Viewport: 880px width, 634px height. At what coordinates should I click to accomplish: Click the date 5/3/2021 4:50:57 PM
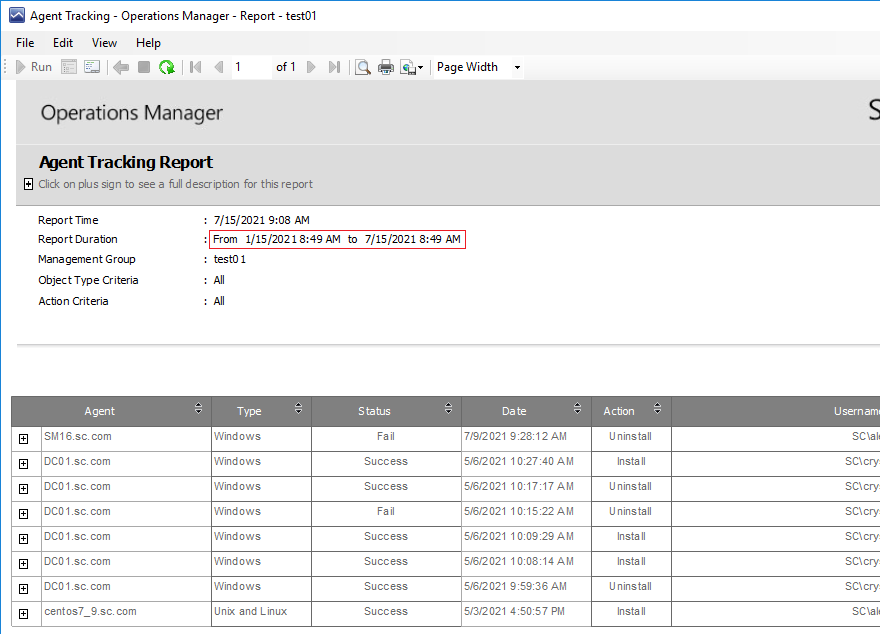coord(514,612)
